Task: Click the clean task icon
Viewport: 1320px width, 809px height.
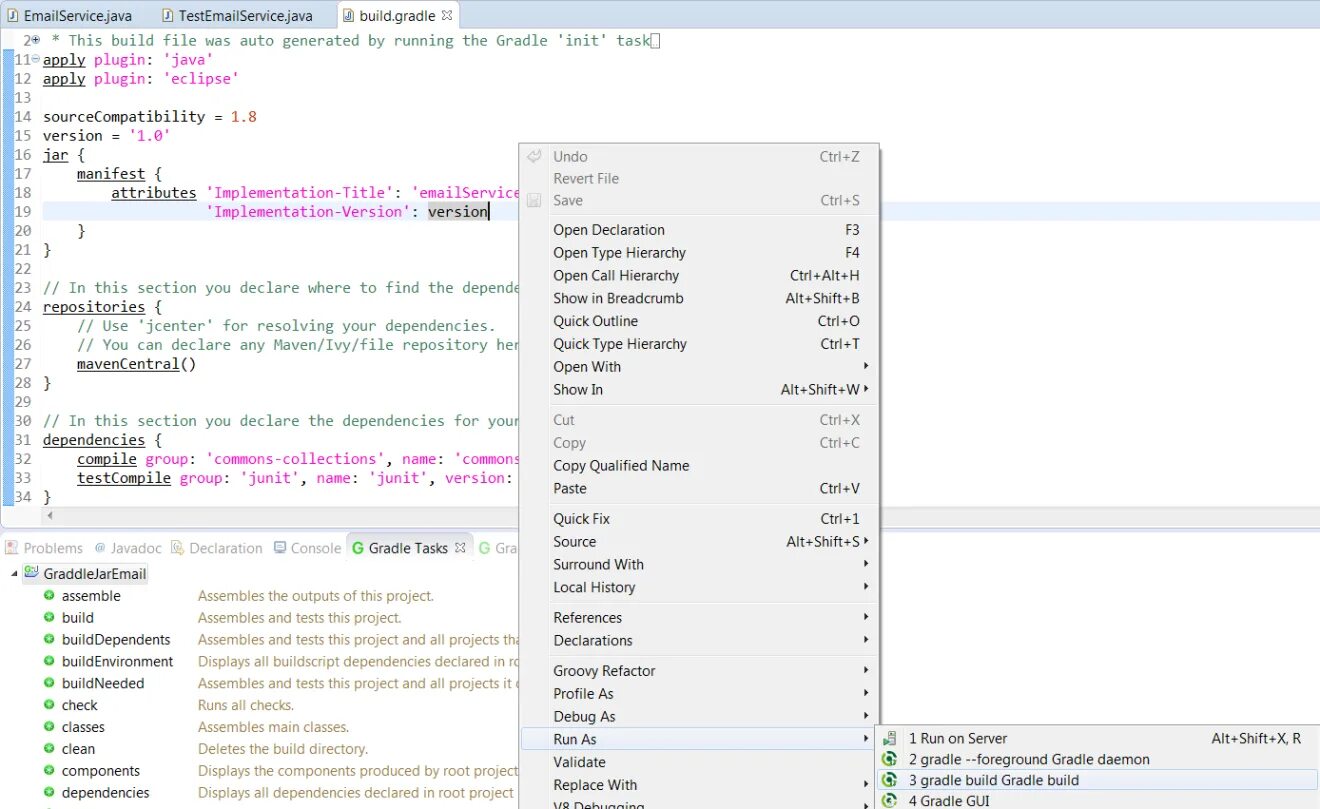Action: (49, 749)
